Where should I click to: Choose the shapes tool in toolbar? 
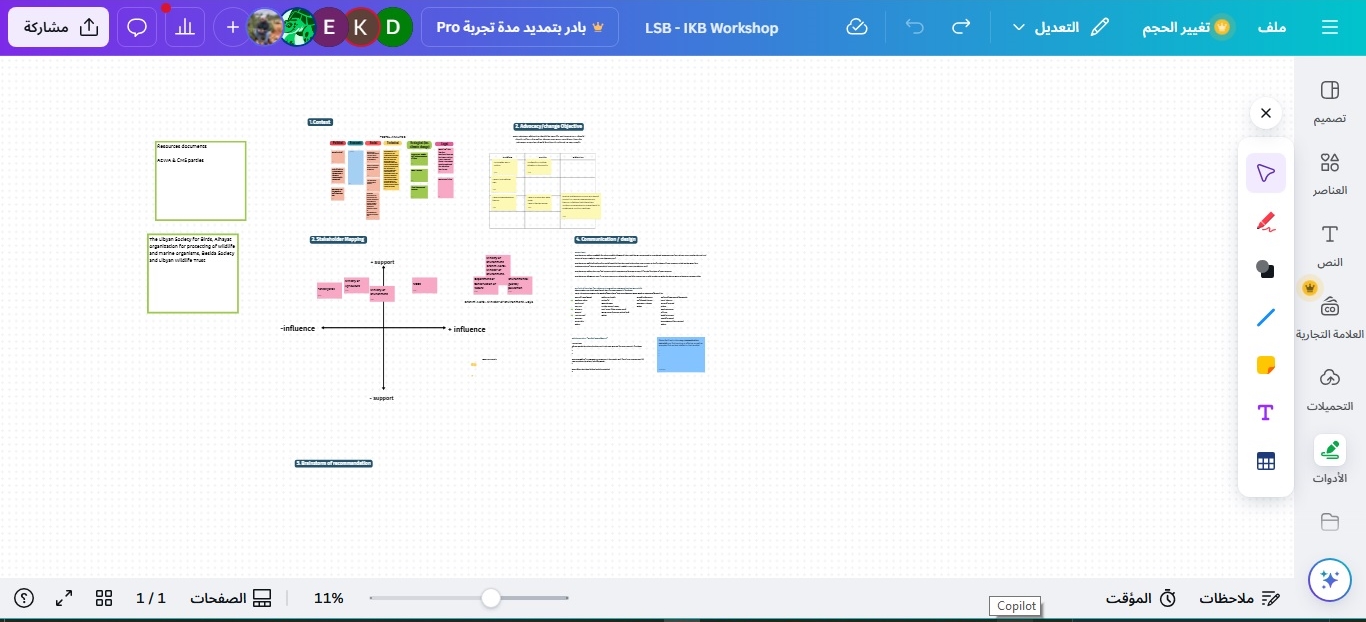tap(1265, 269)
